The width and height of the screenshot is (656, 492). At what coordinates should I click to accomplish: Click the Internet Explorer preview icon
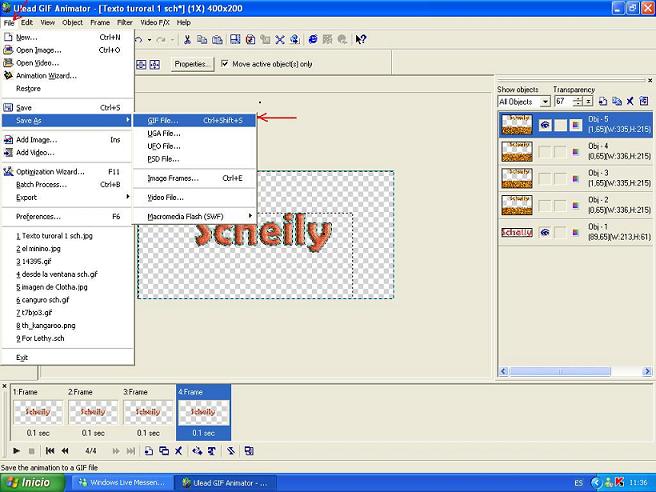point(313,39)
